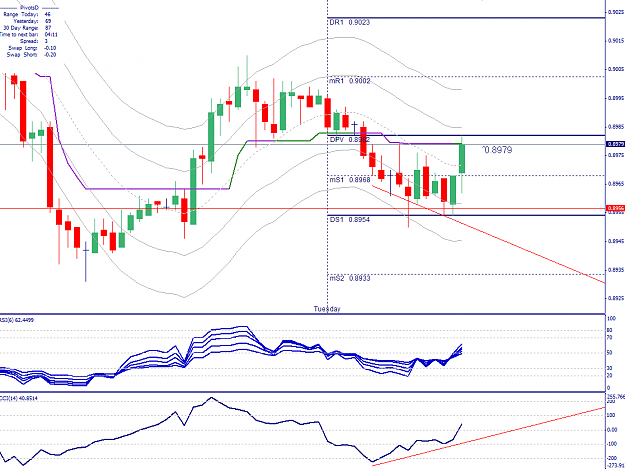The height and width of the screenshot is (469, 625).
Task: Click the CCI(14) 40.8514 indicator label
Action: point(19,398)
